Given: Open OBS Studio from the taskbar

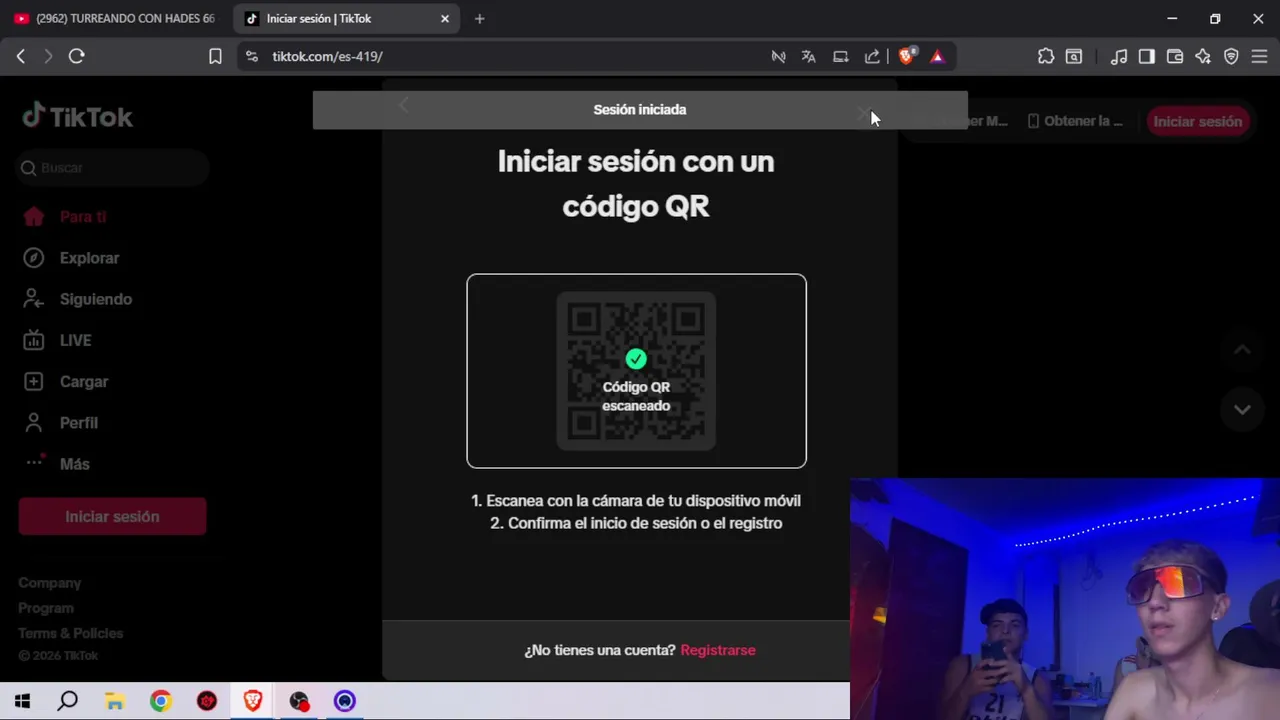Looking at the screenshot, I should (299, 701).
